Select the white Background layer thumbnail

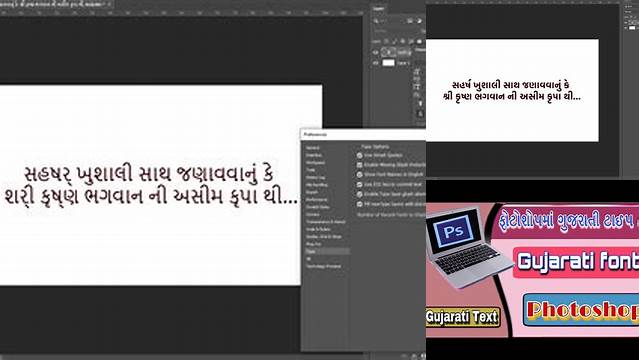(388, 63)
